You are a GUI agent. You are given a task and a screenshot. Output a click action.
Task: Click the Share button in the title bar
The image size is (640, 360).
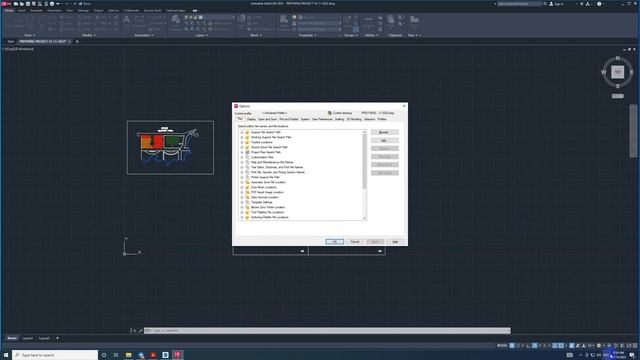click(85, 4)
